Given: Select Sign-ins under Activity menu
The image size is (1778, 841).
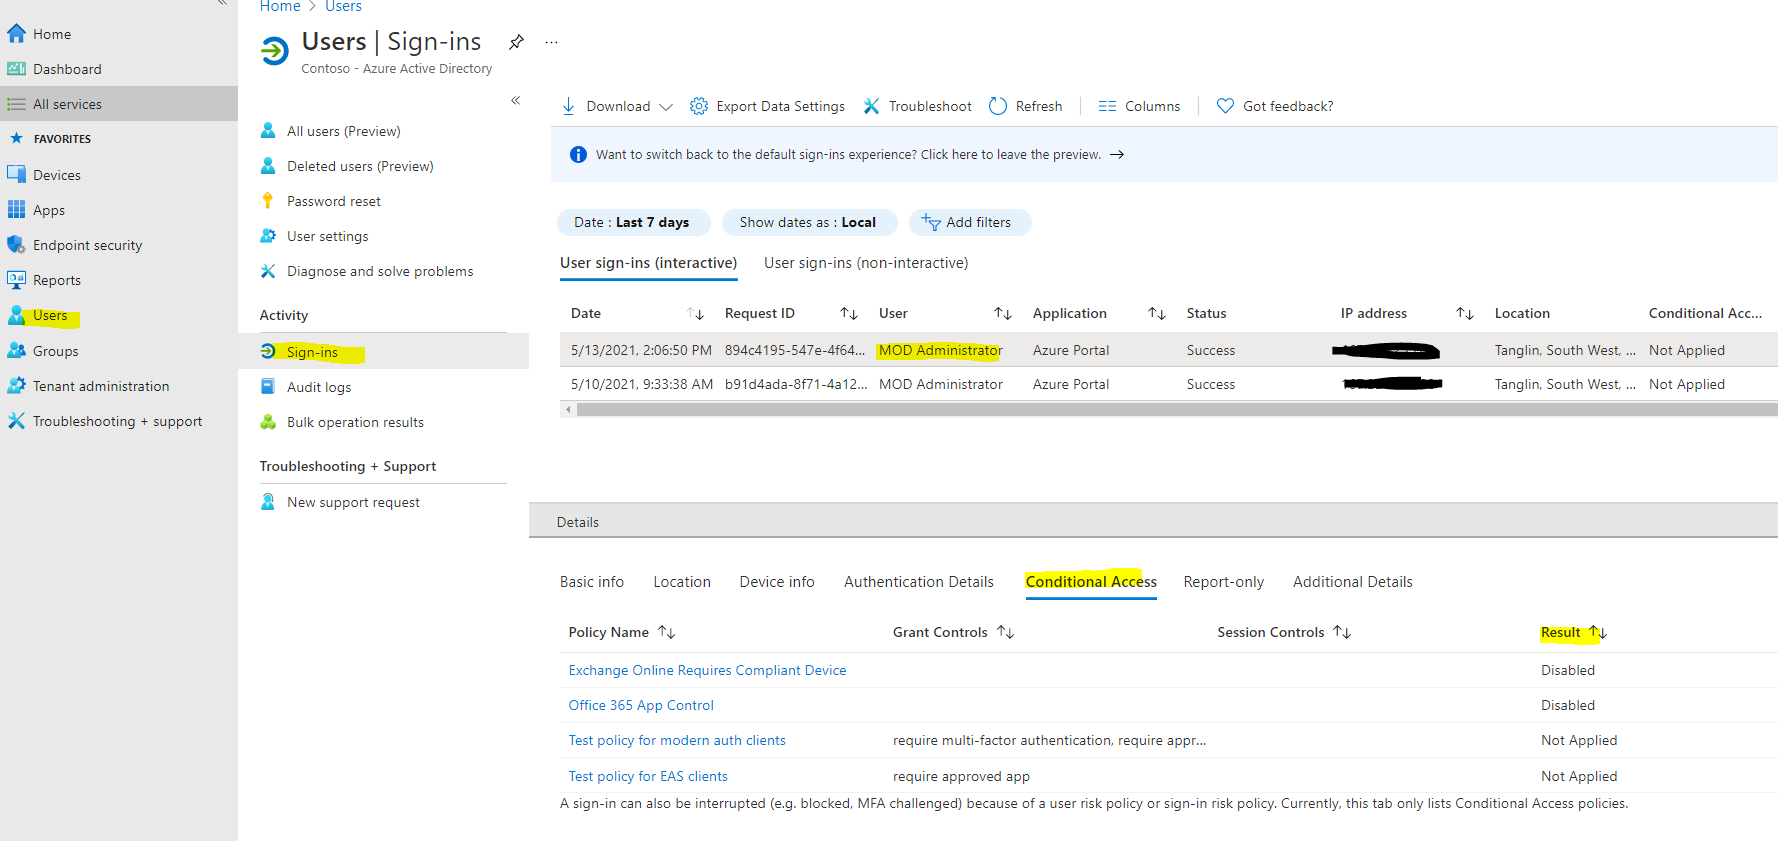Looking at the screenshot, I should 383,352.
